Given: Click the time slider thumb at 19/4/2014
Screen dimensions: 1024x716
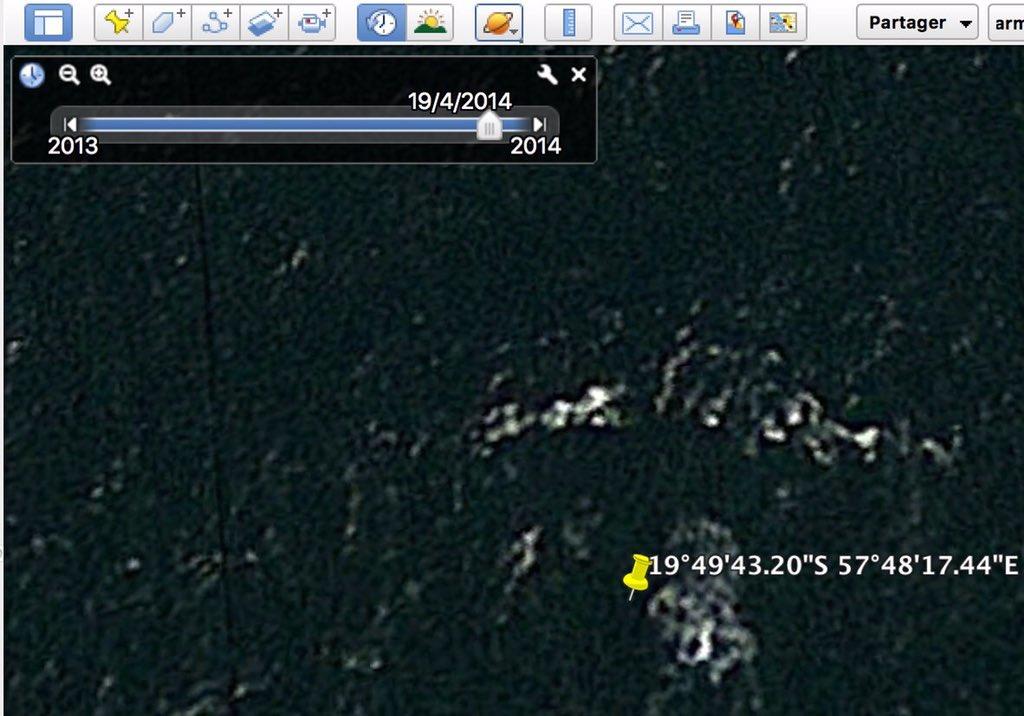Looking at the screenshot, I should click(x=488, y=125).
